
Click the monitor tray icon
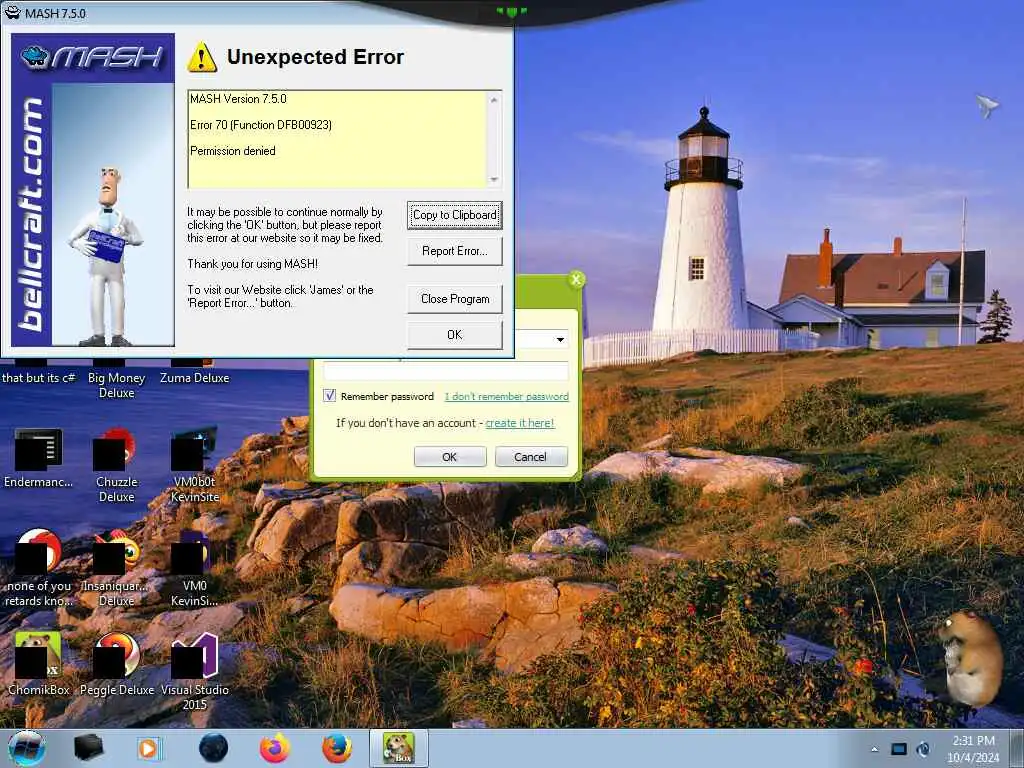(x=899, y=749)
